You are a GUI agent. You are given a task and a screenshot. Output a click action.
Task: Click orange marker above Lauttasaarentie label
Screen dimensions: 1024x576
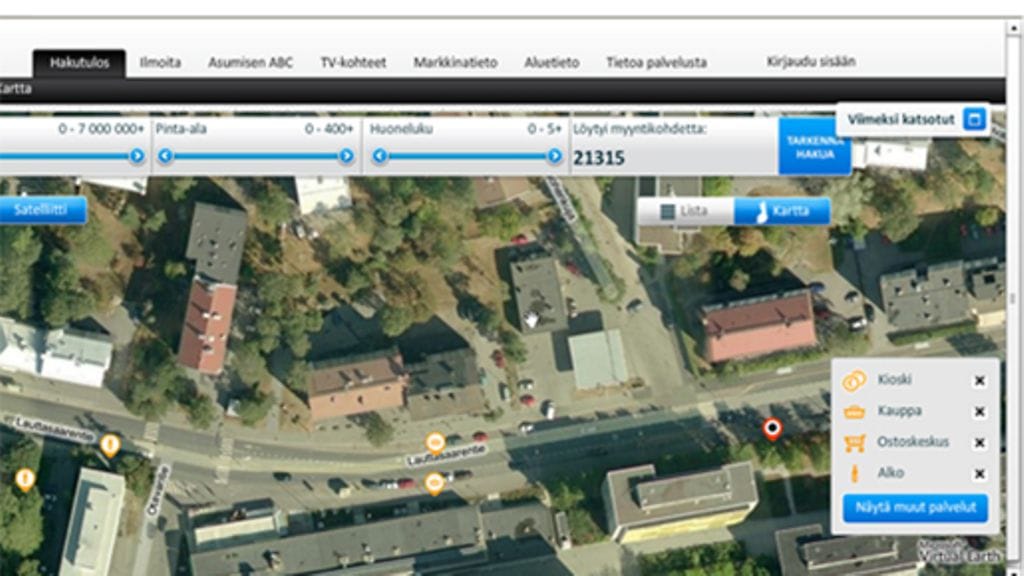click(x=436, y=444)
